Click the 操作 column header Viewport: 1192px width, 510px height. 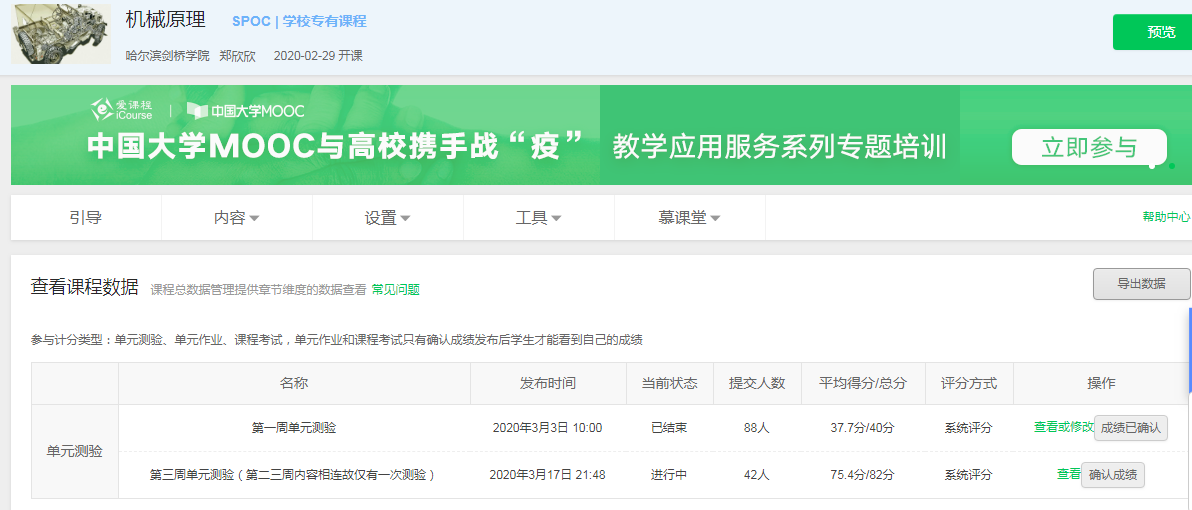pos(1102,383)
